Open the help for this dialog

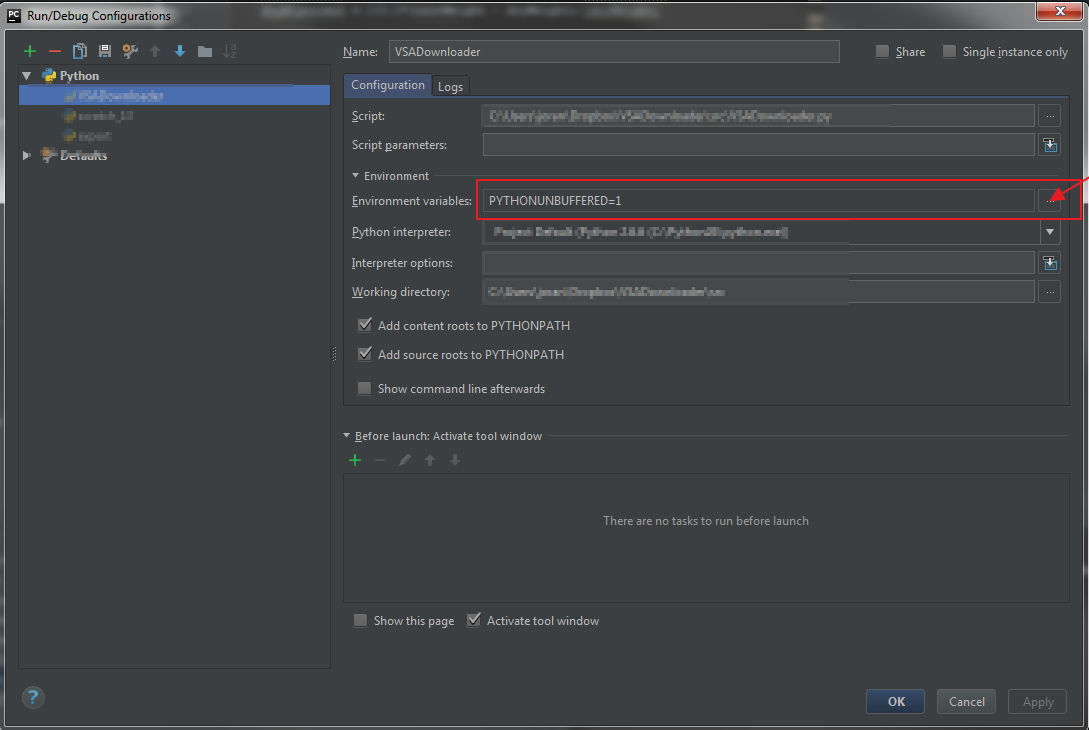coord(33,697)
